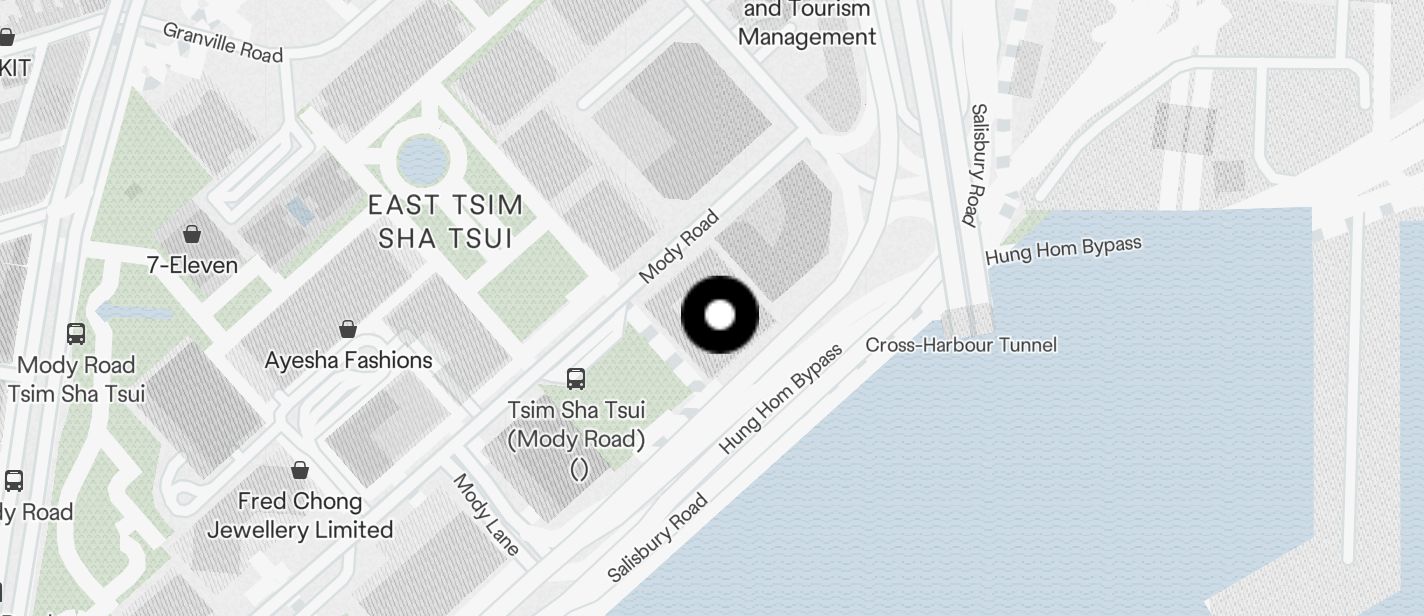This screenshot has width=1424, height=616.
Task: Click the Cross-Harbour Tunnel label
Action: pyautogui.click(x=961, y=345)
